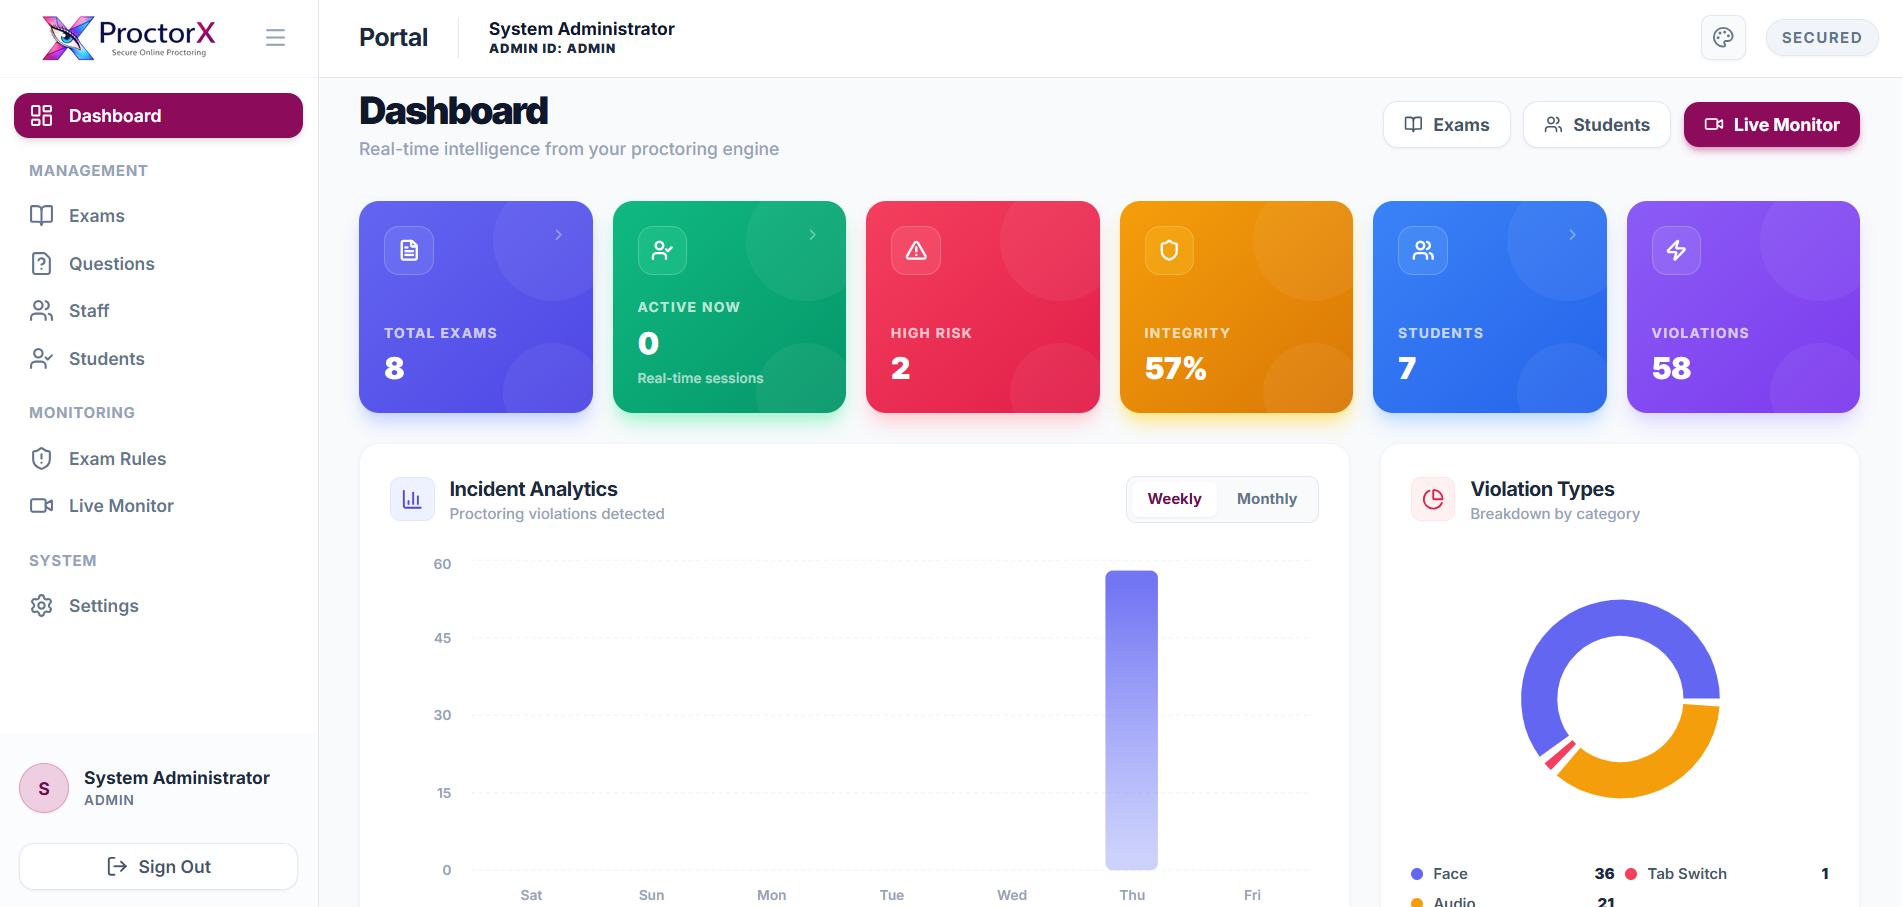The width and height of the screenshot is (1903, 907).
Task: Open the Exam Rules shield icon
Action: (x=41, y=458)
